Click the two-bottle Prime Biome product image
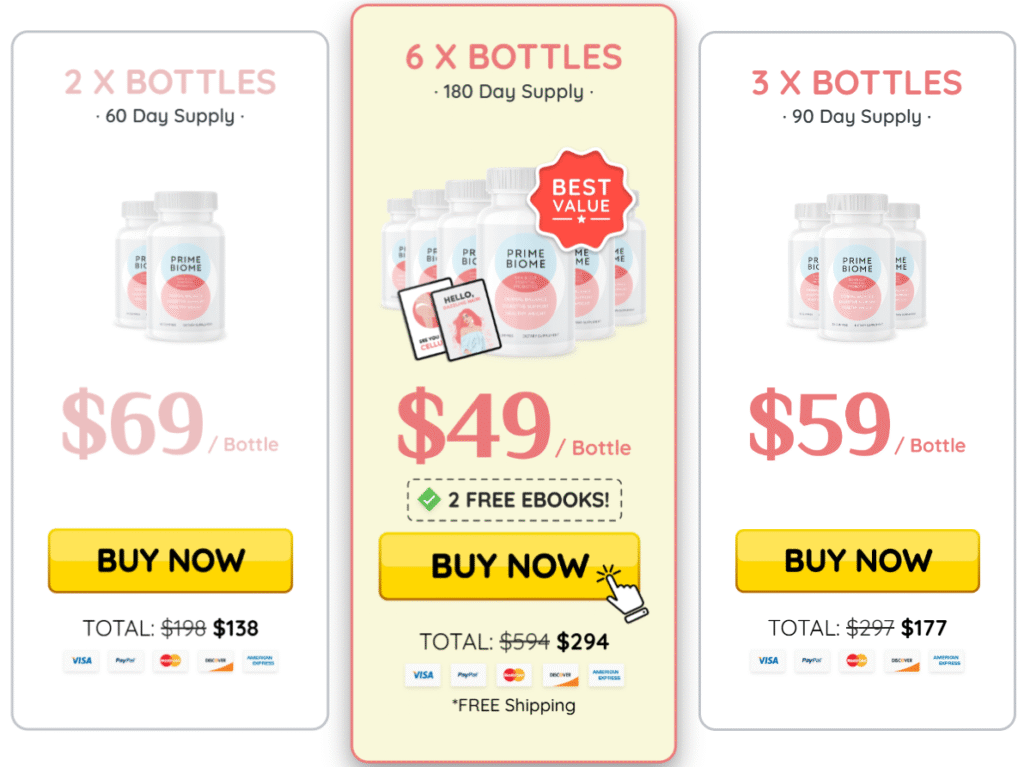The height and width of the screenshot is (767, 1024). pyautogui.click(x=171, y=267)
